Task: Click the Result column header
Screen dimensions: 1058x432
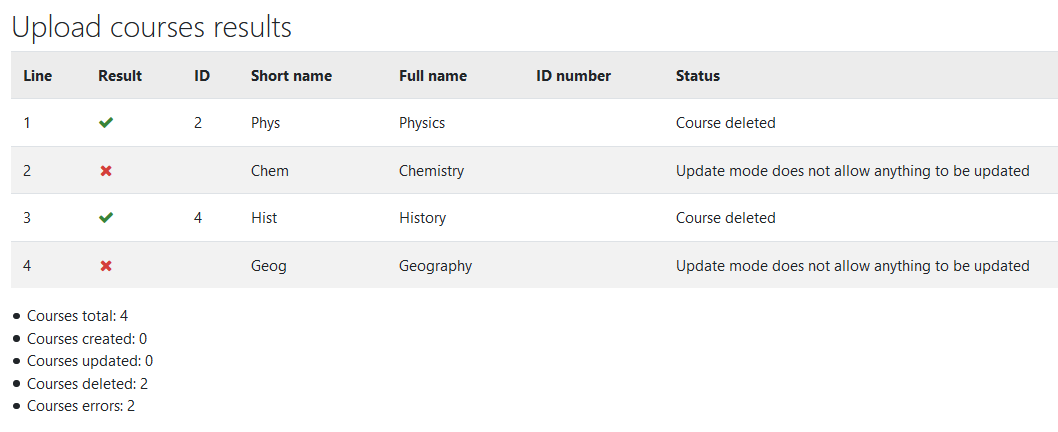Action: [120, 76]
